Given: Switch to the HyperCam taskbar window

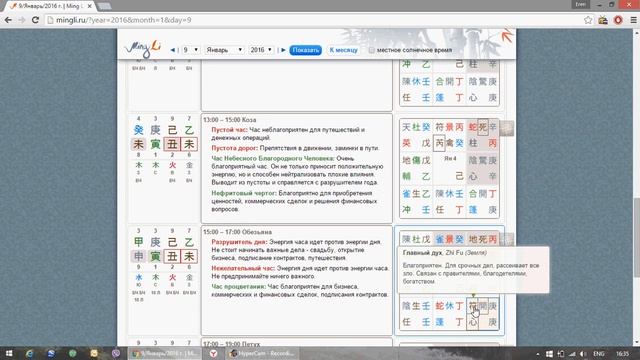Looking at the screenshot, I should (262, 353).
